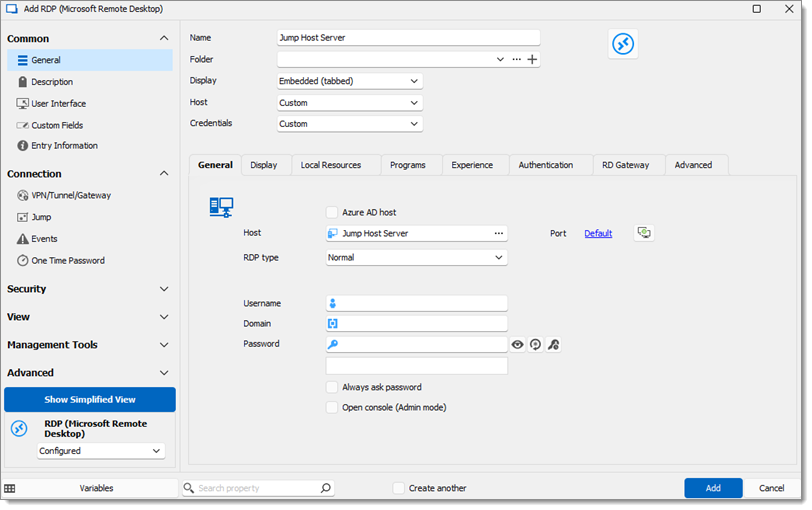This screenshot has width=812, height=510.
Task: Open the Credentials dropdown
Action: click(x=350, y=124)
